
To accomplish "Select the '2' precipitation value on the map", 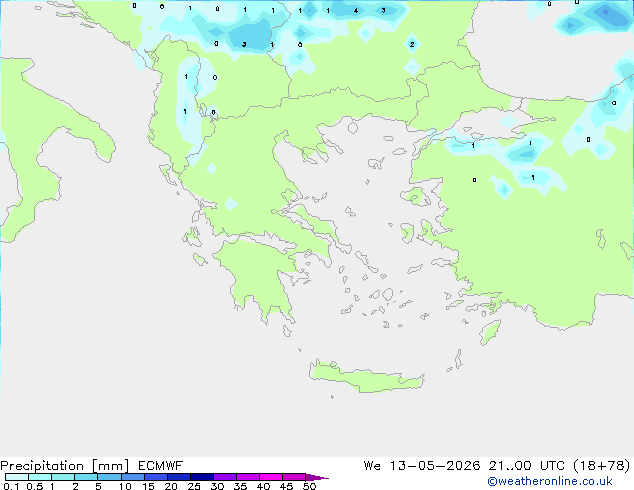I will 412,44.
